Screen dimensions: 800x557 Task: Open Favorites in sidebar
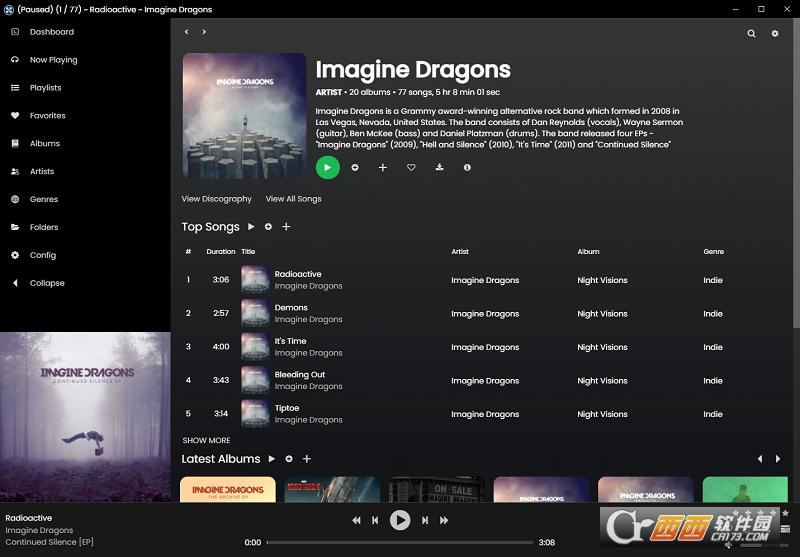click(x=47, y=116)
